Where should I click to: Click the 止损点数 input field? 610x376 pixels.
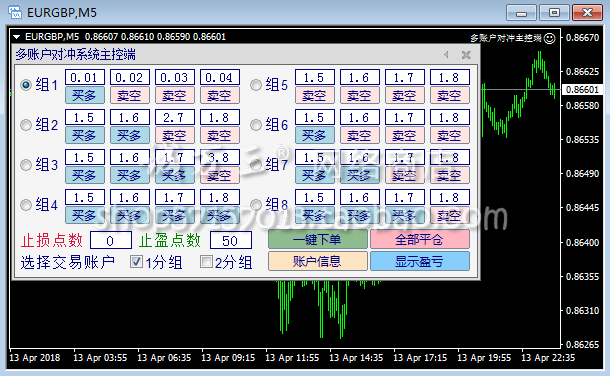tap(110, 241)
